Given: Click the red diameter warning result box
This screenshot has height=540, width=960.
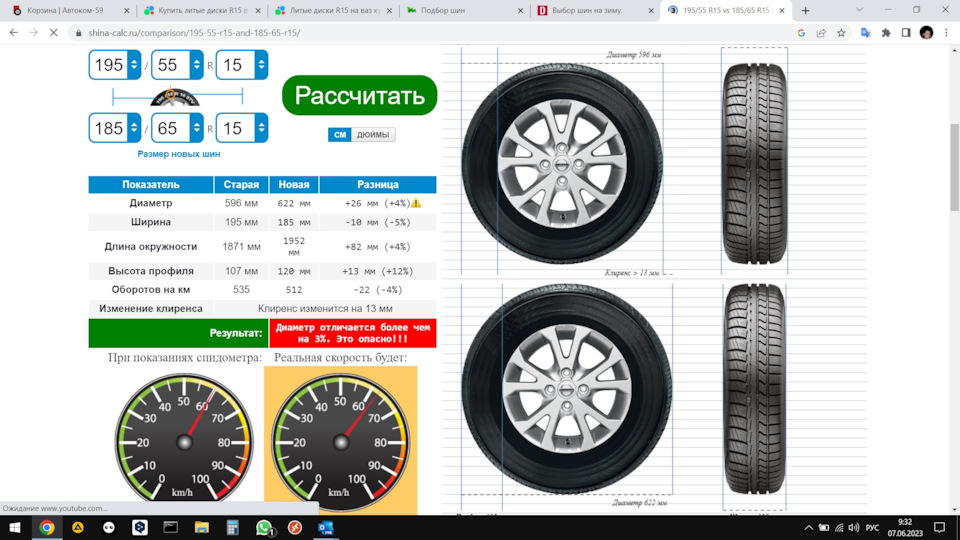Looking at the screenshot, I should point(353,333).
